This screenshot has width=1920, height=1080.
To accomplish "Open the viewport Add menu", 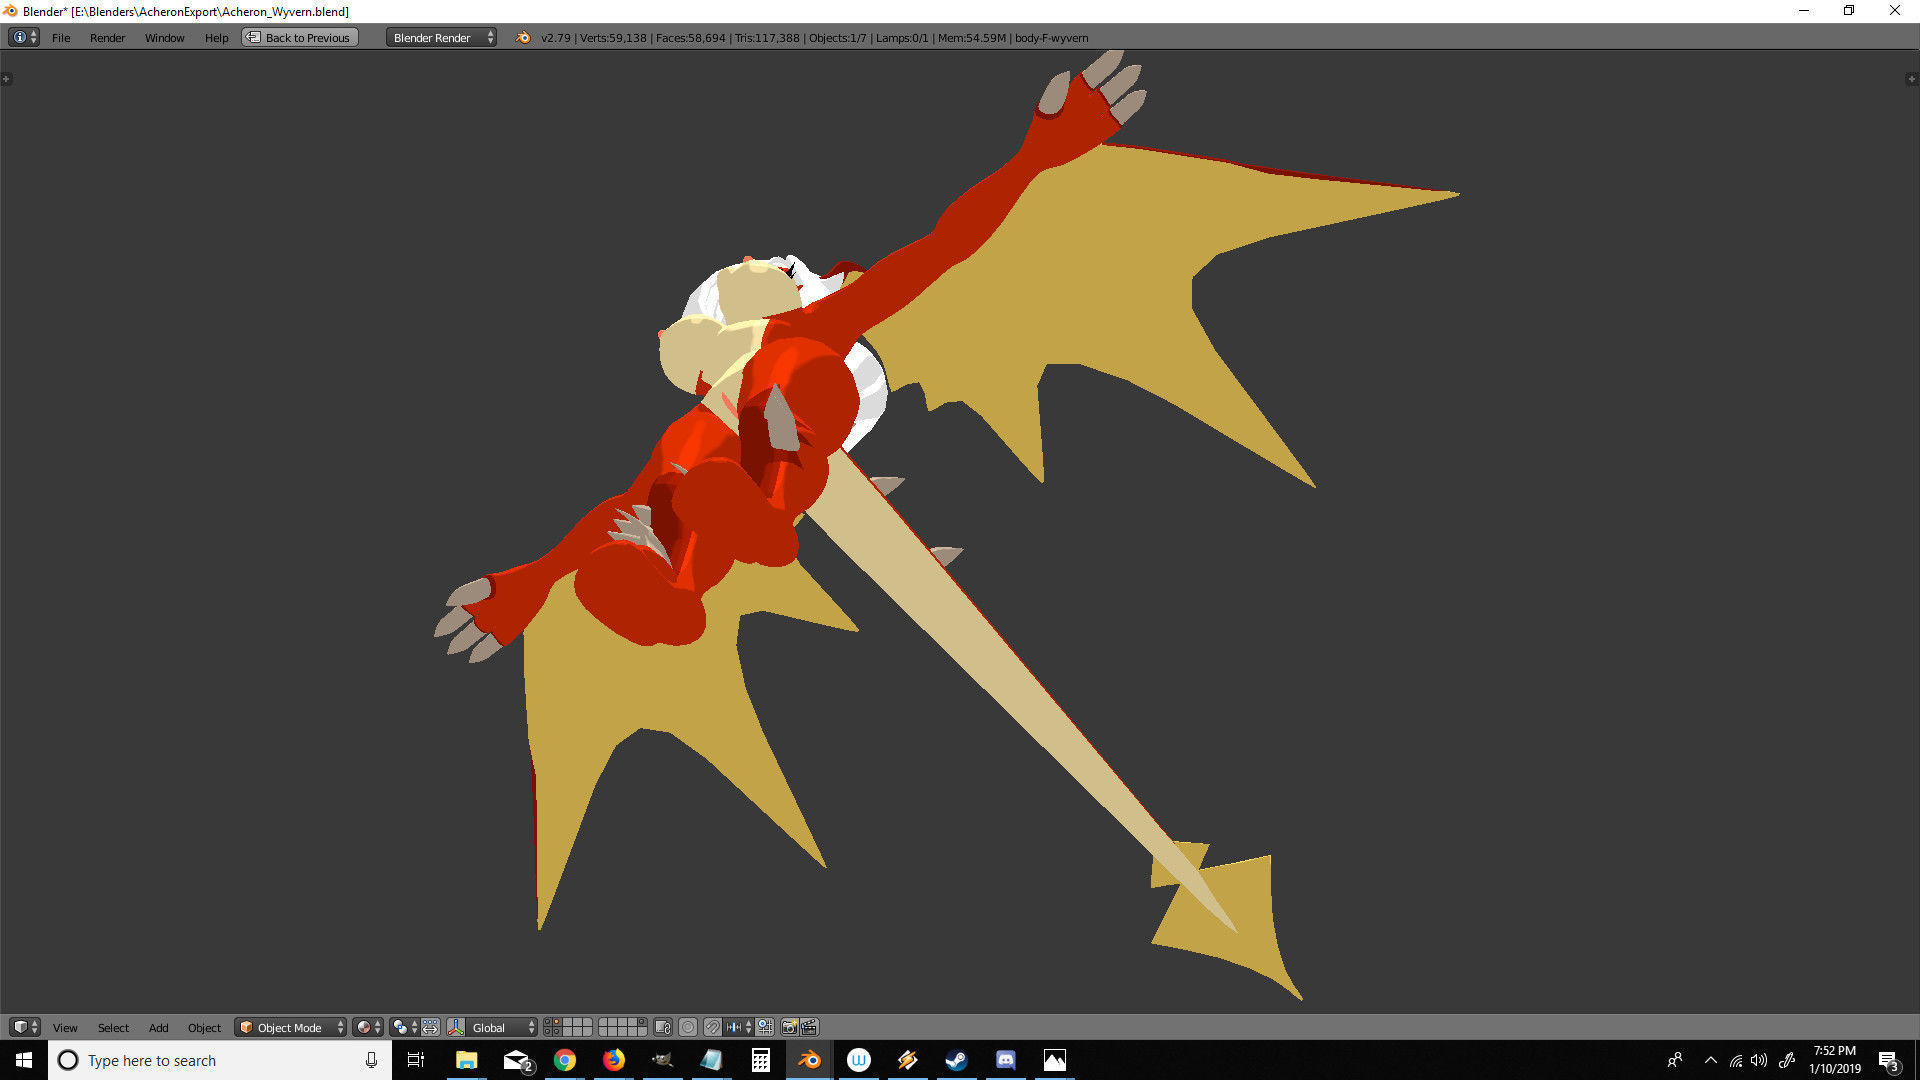I will 158,1028.
